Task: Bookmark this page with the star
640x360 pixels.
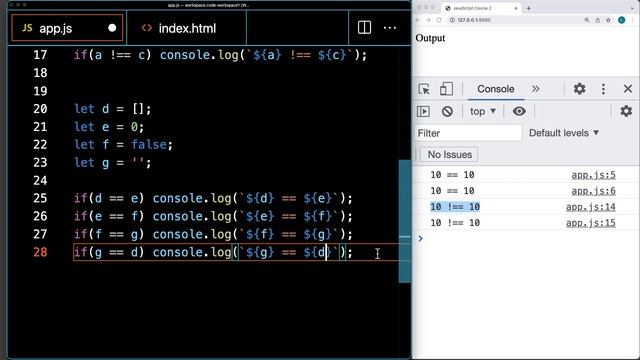Action: (609, 20)
